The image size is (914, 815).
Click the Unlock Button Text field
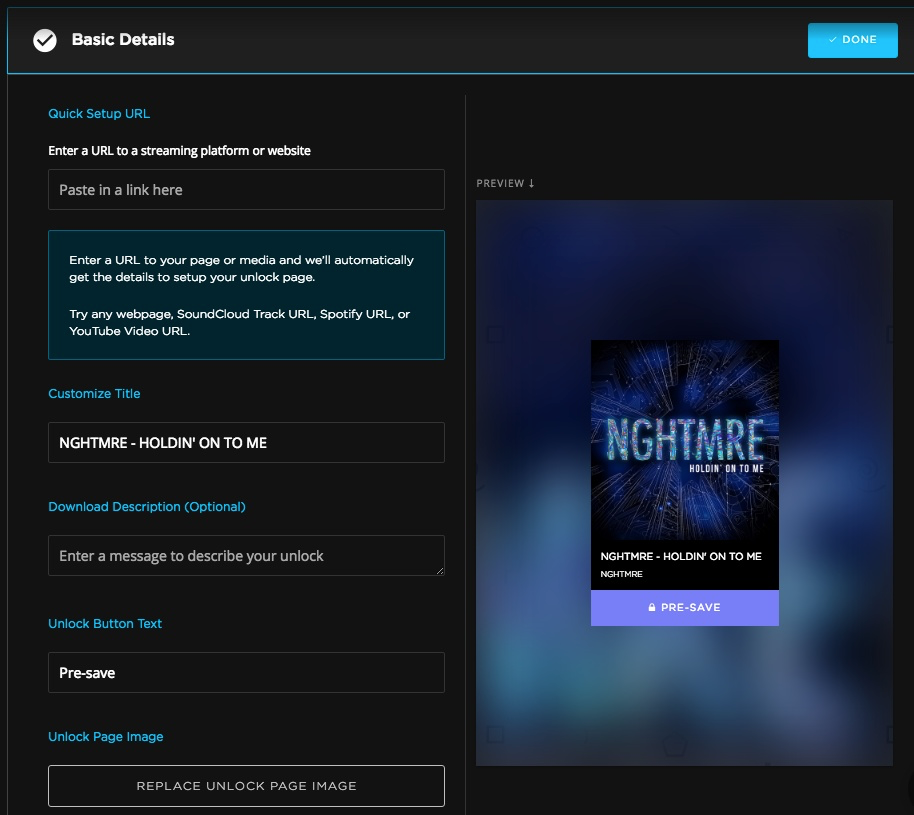[x=246, y=672]
